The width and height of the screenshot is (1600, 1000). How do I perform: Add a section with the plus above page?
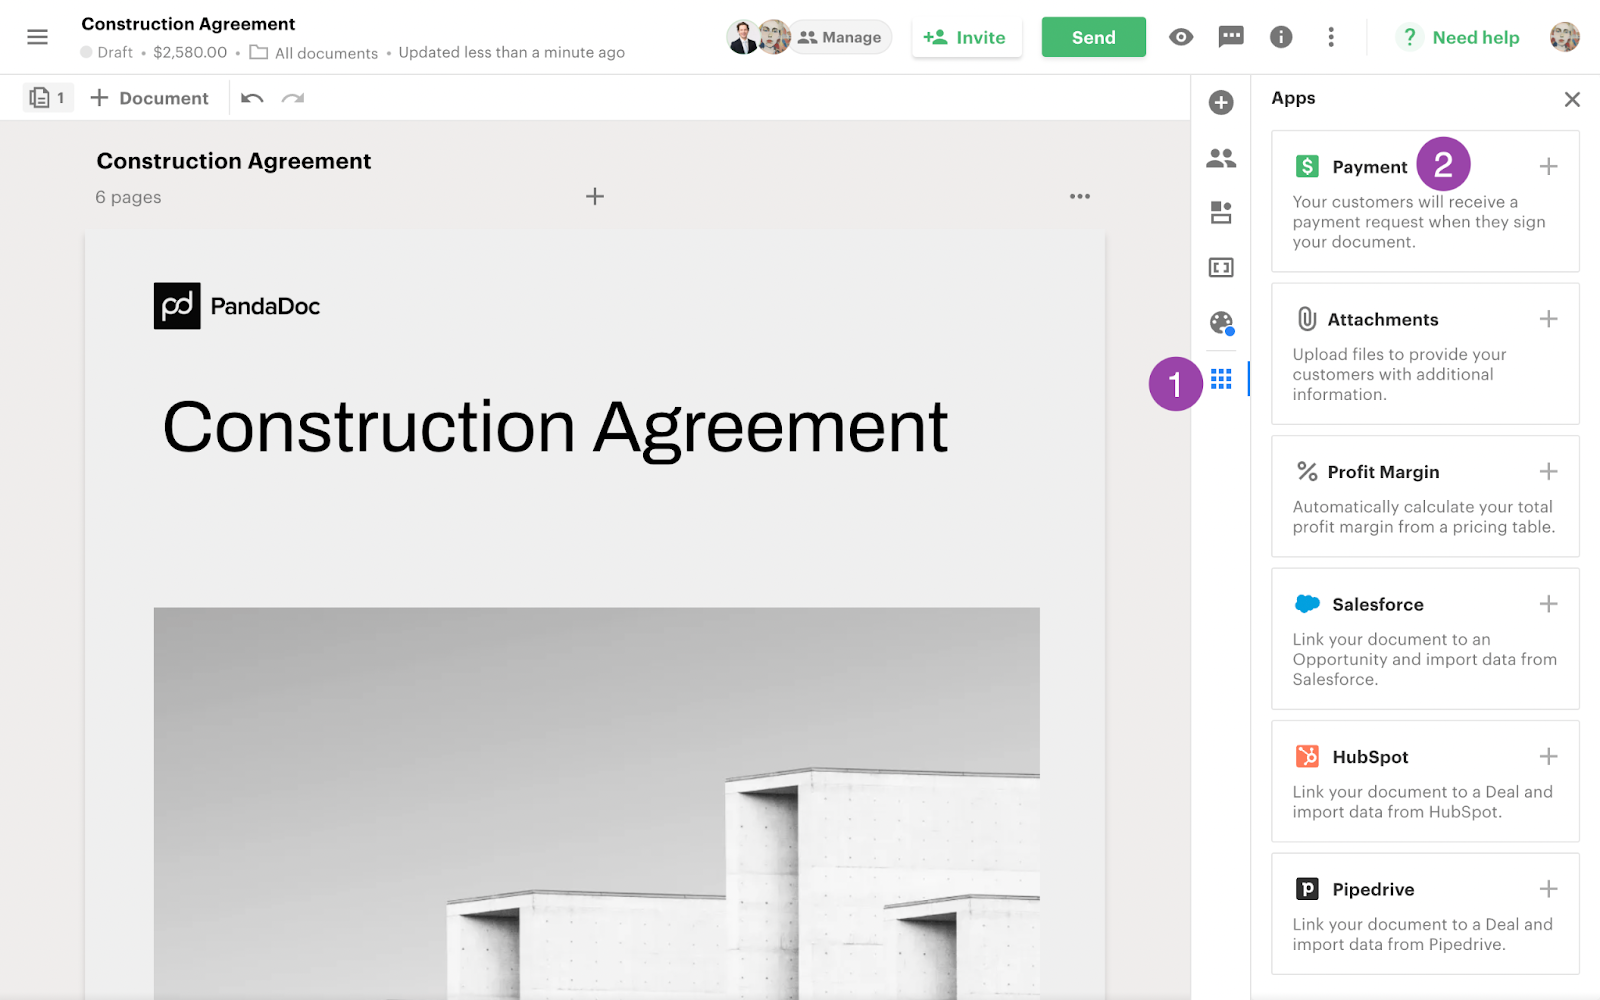pyautogui.click(x=595, y=196)
